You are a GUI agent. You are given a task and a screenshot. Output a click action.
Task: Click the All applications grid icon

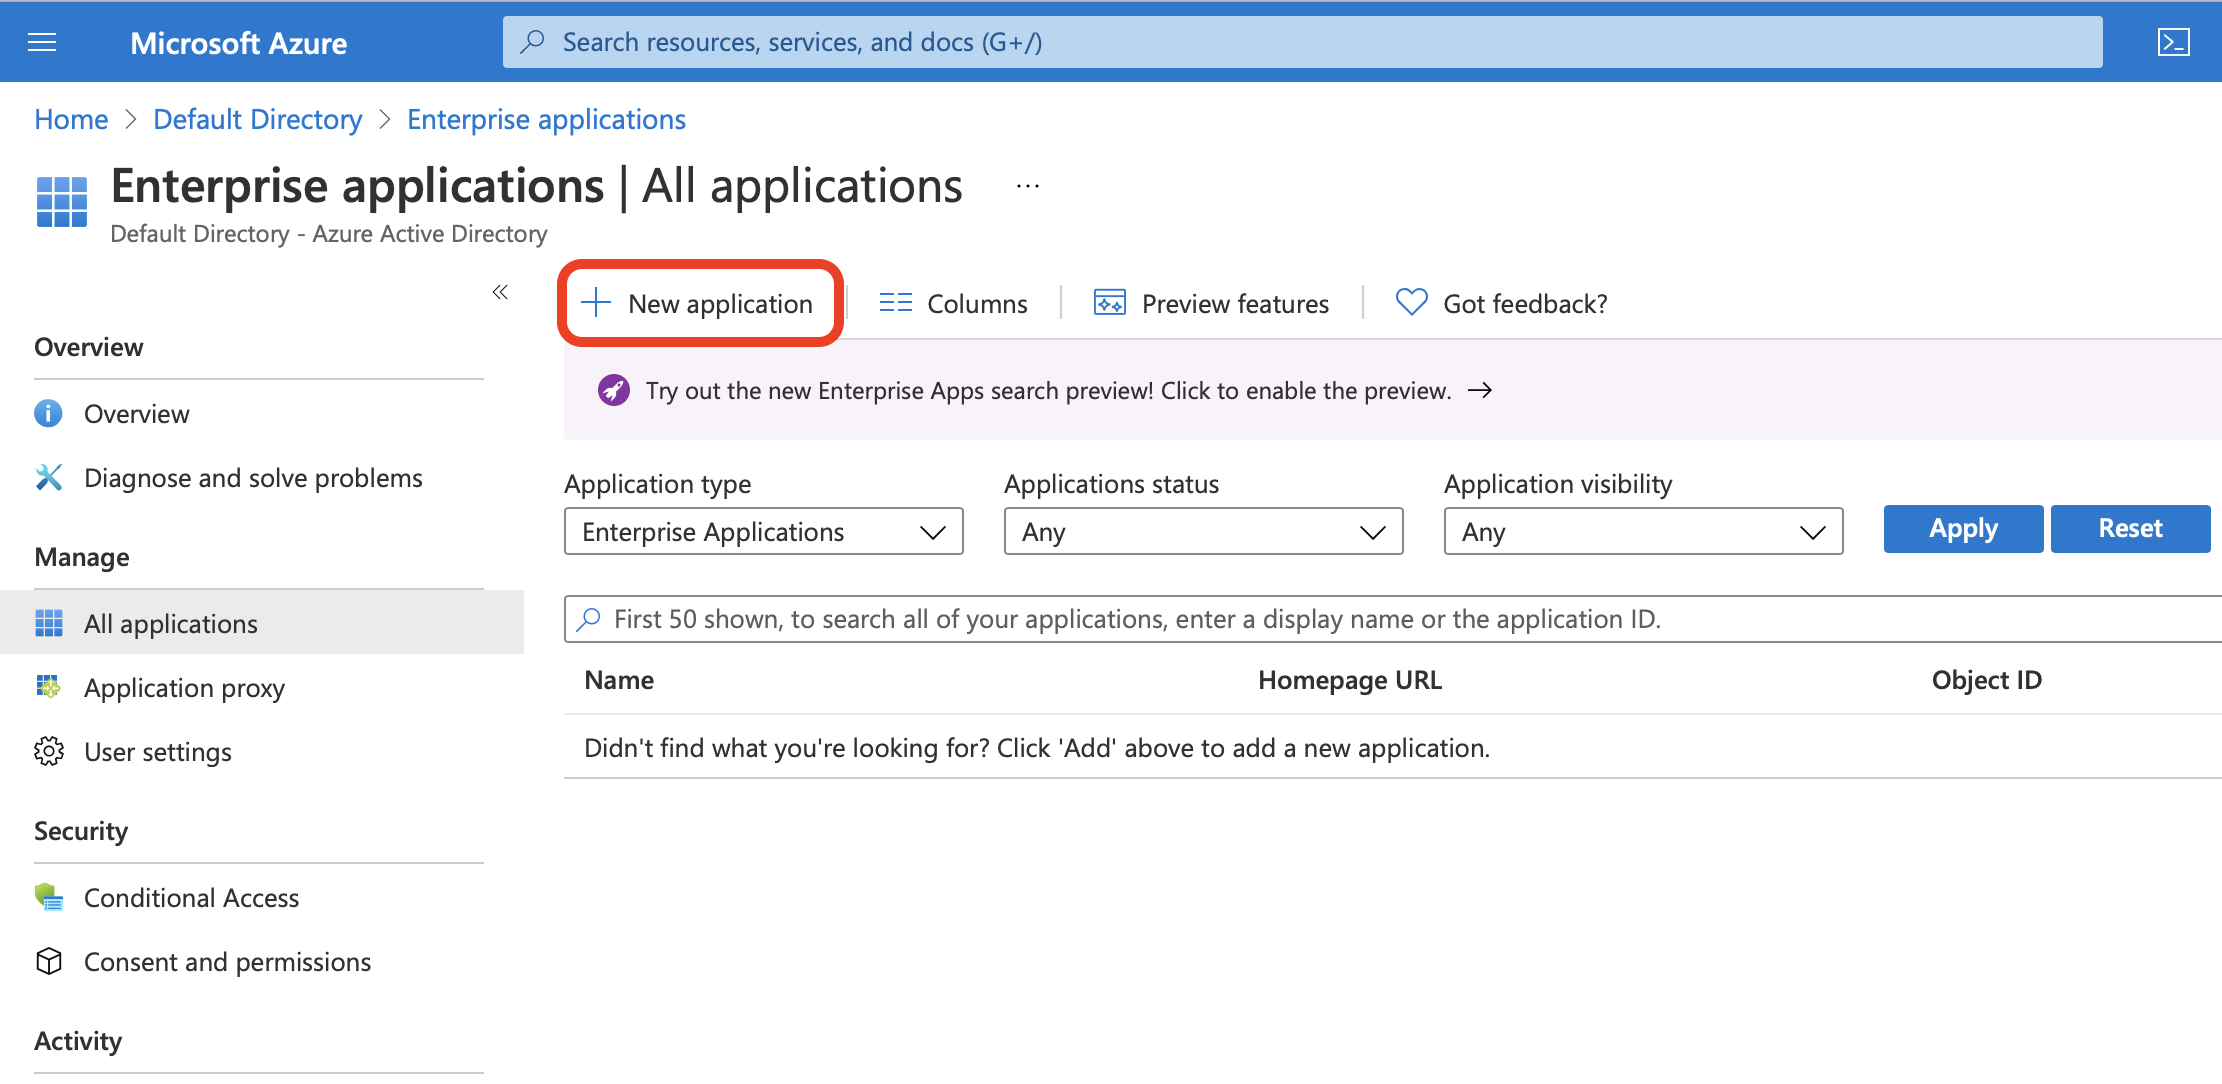(x=48, y=623)
